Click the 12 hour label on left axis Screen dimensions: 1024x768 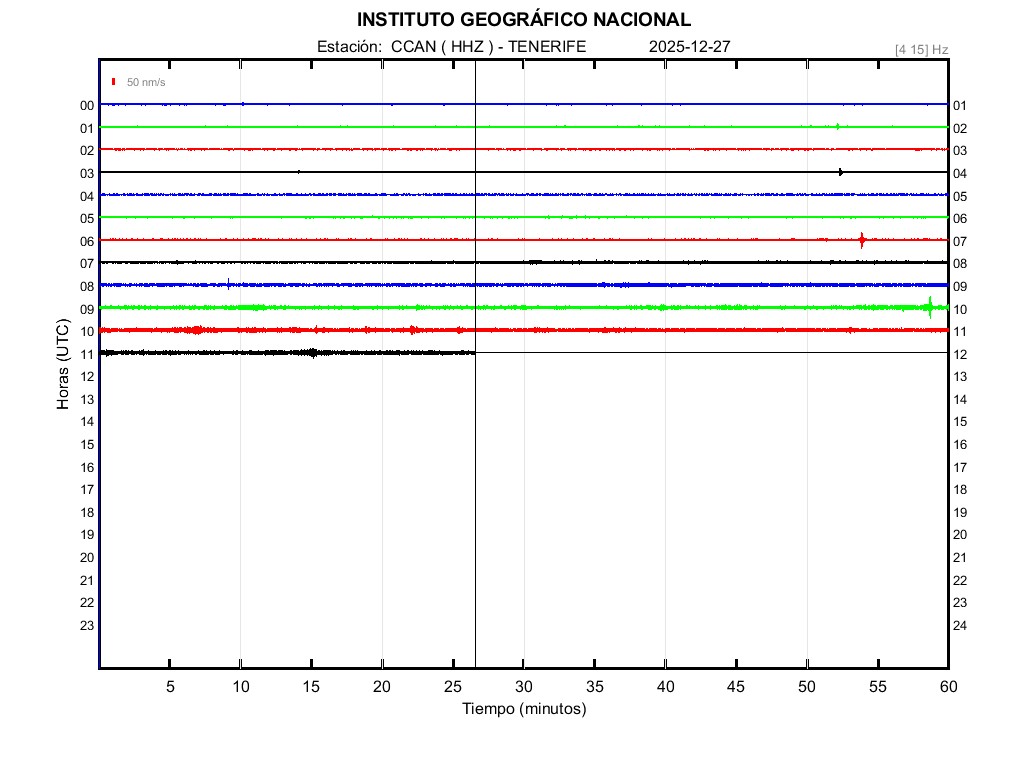point(87,376)
